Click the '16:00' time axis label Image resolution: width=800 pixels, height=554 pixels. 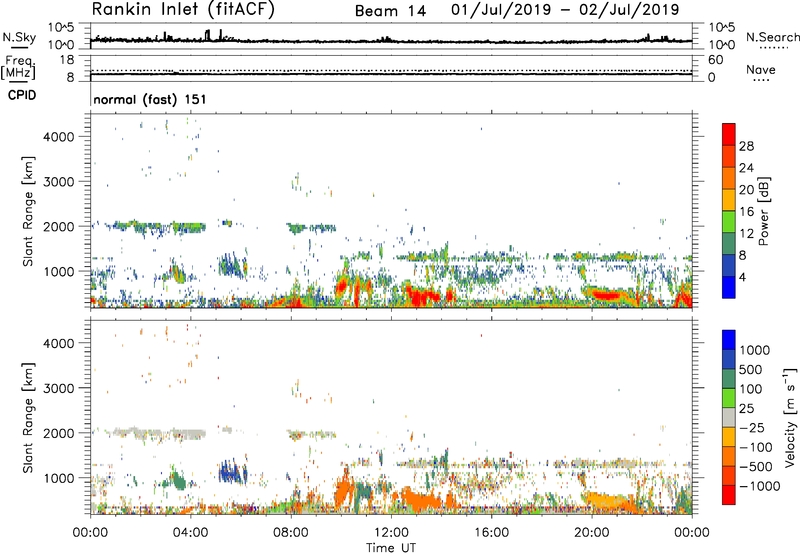[491, 533]
